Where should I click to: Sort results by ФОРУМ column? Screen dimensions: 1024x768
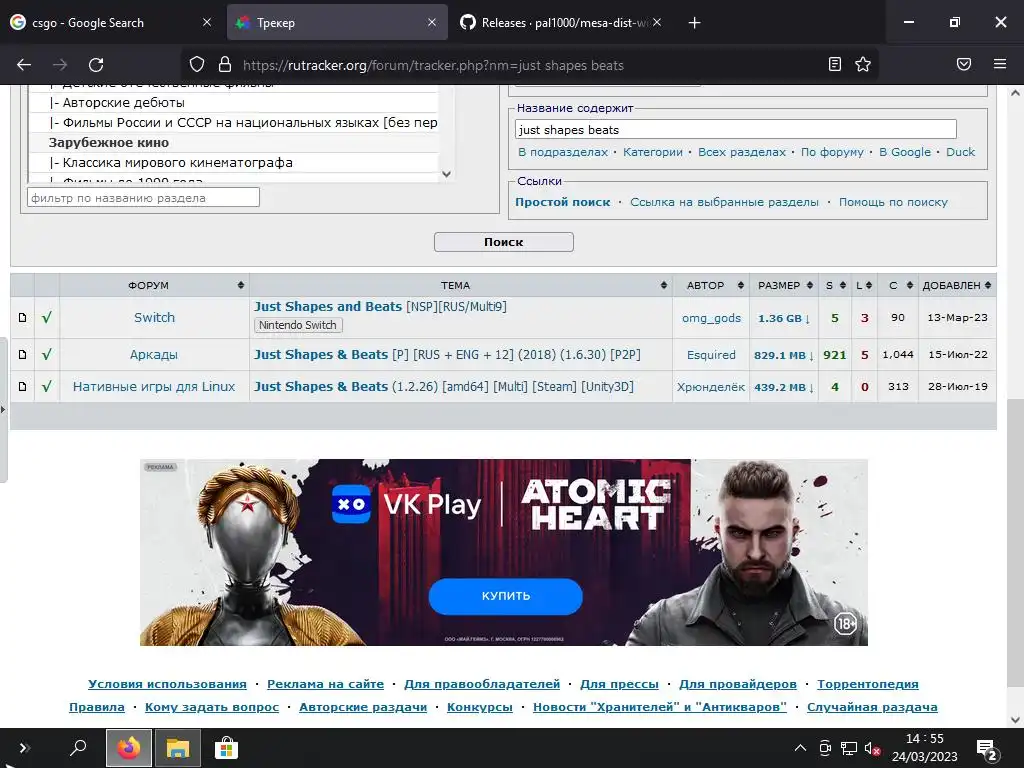pyautogui.click(x=154, y=285)
